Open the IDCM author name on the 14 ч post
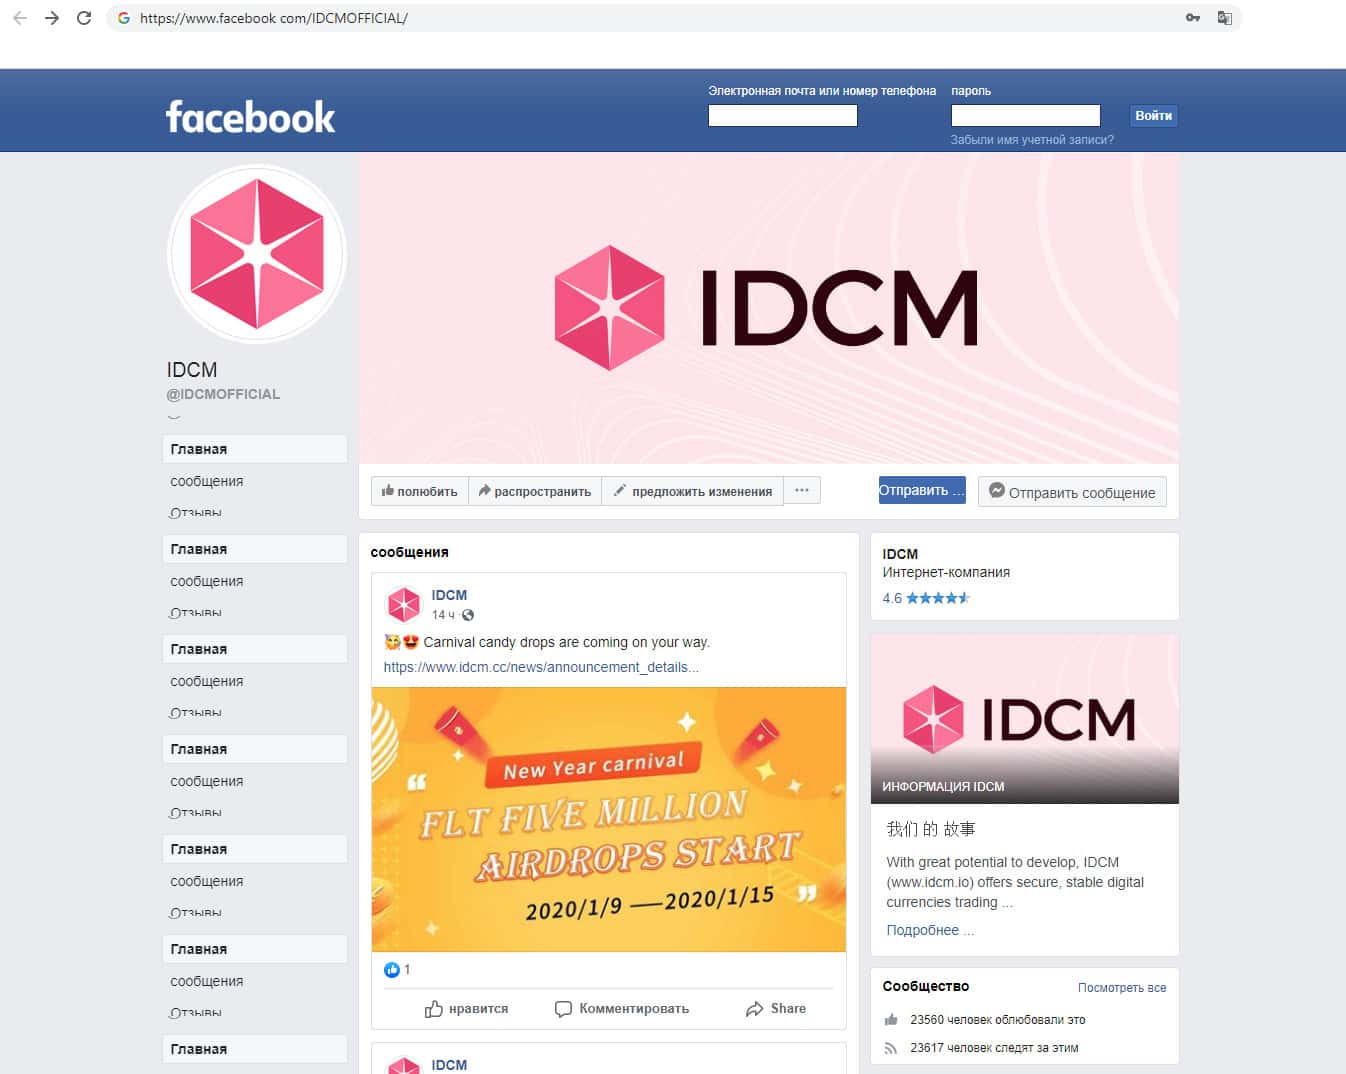 pyautogui.click(x=449, y=595)
